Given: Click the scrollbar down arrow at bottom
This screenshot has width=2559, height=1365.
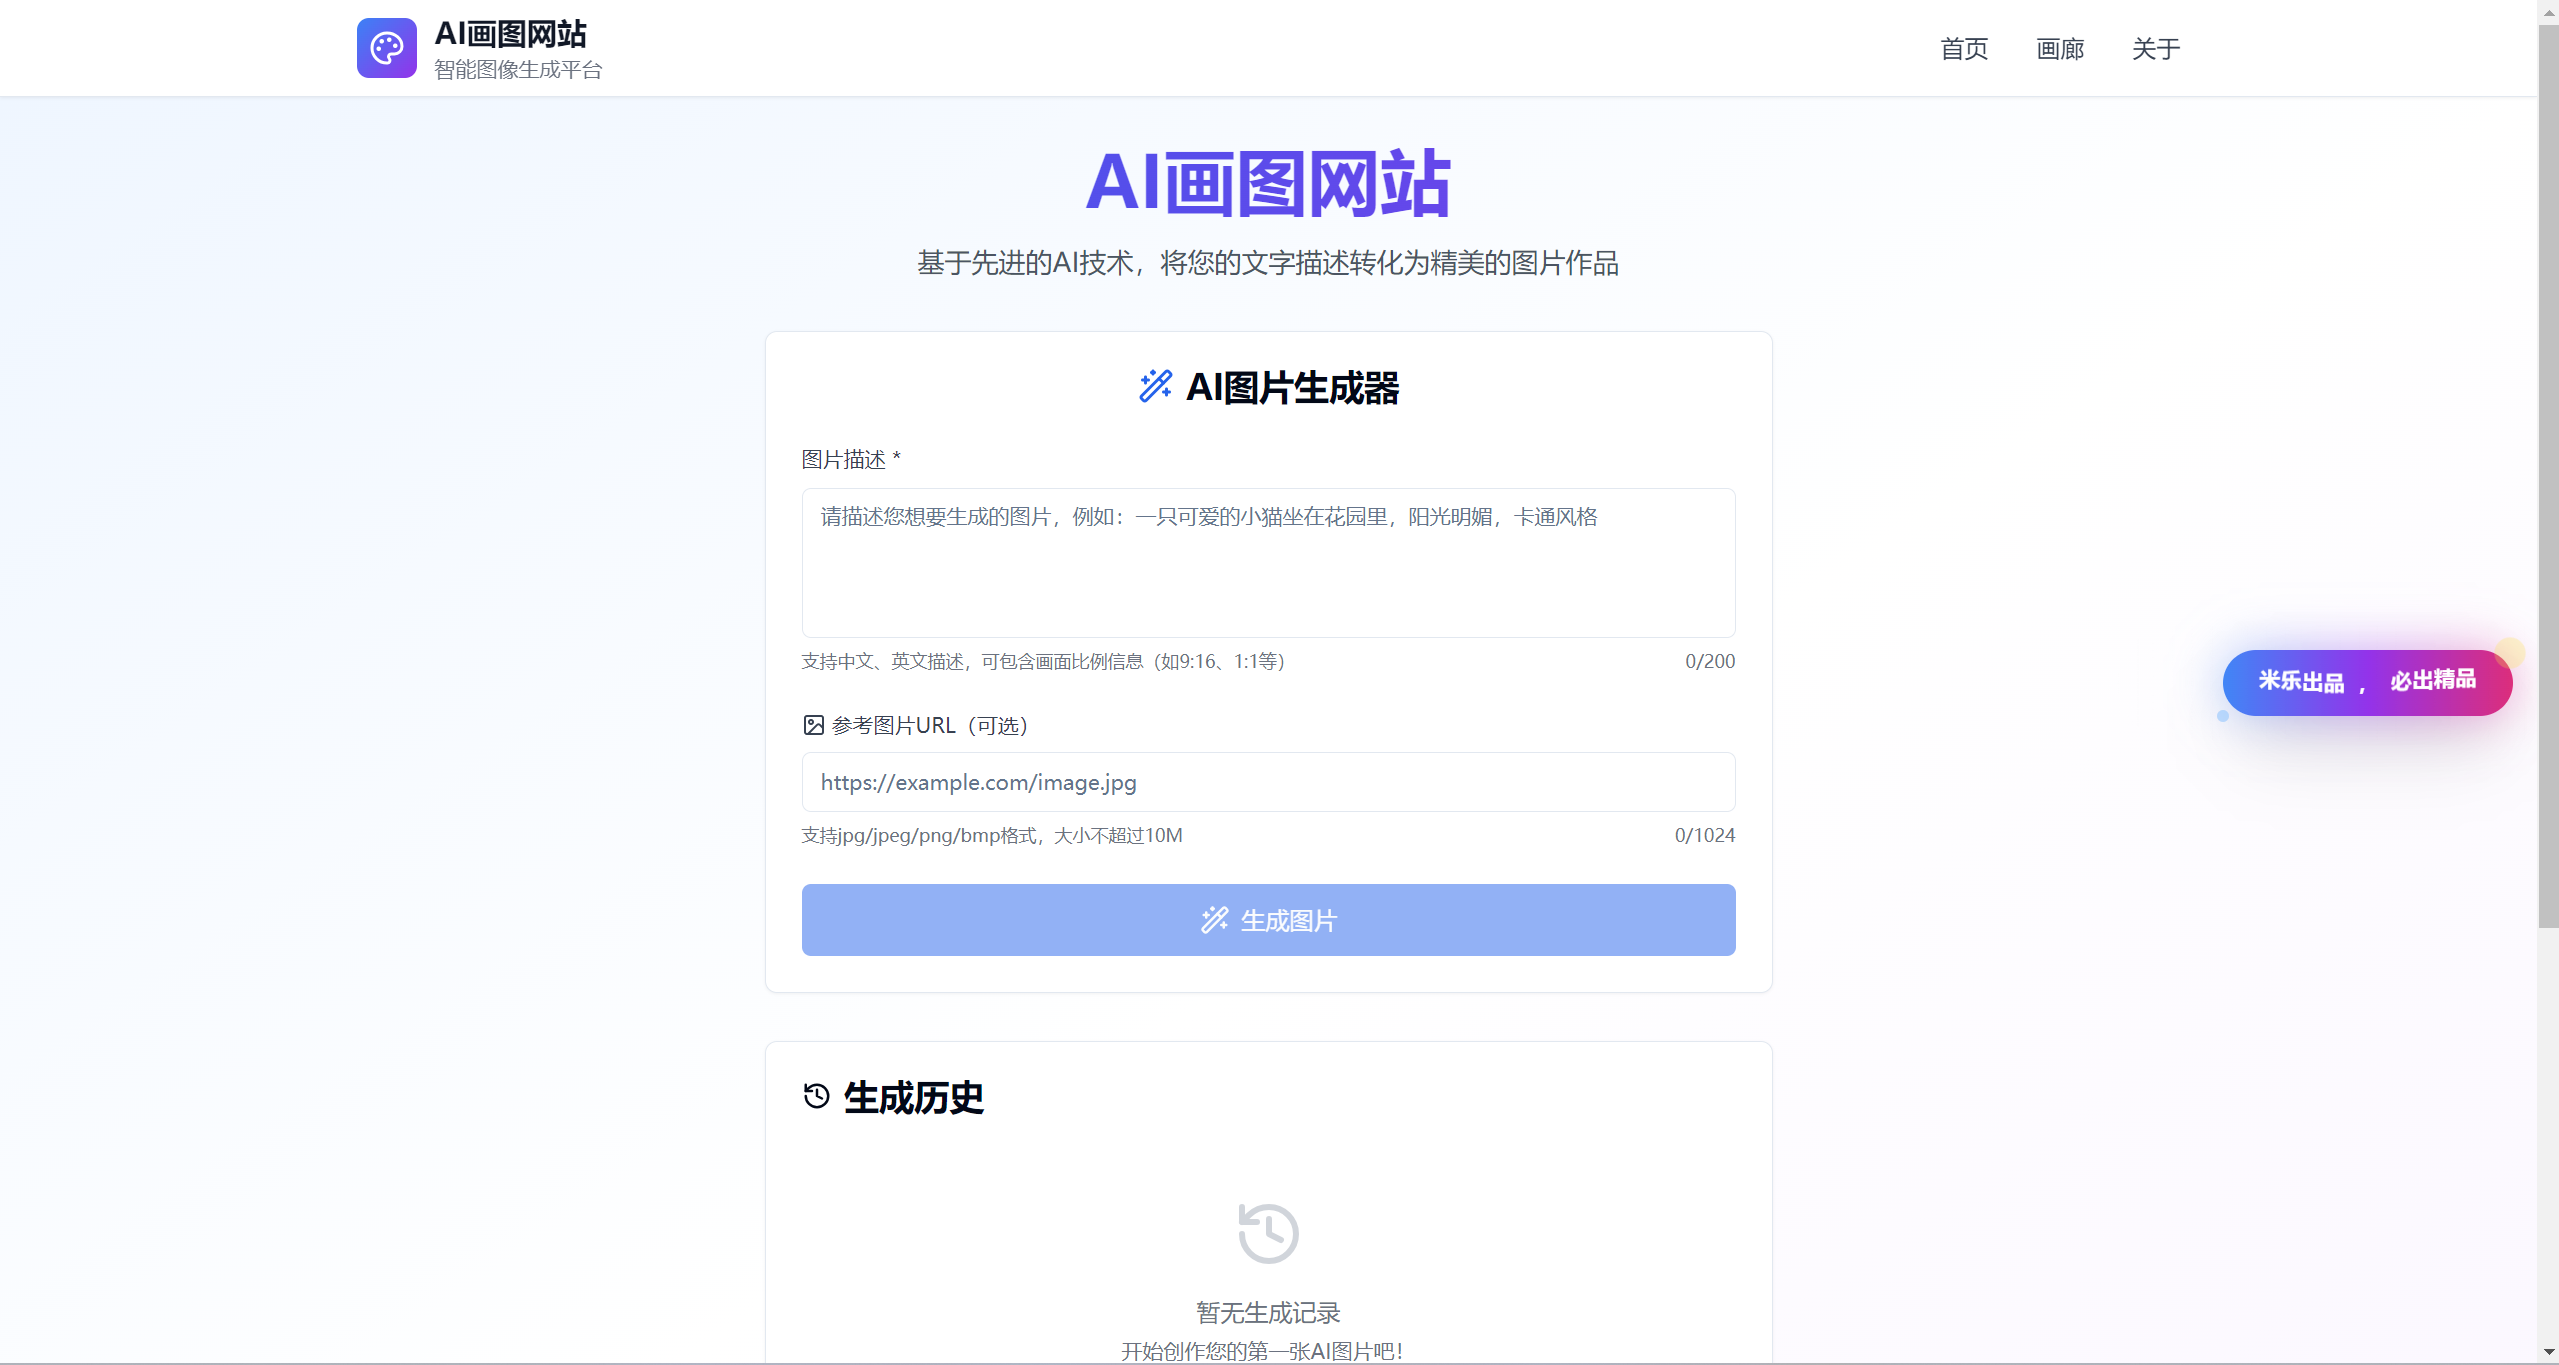Looking at the screenshot, I should point(2548,1353).
